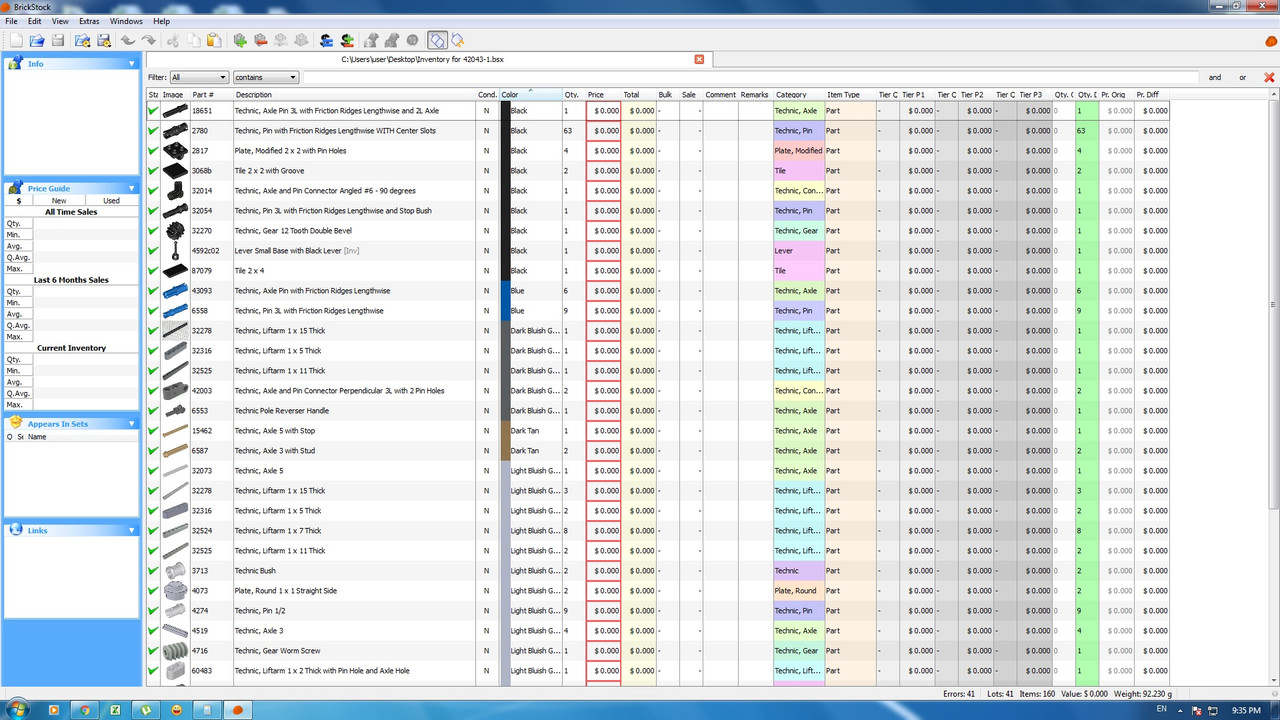Select the 'Technic, Gear Worm Screw' description

coord(279,651)
